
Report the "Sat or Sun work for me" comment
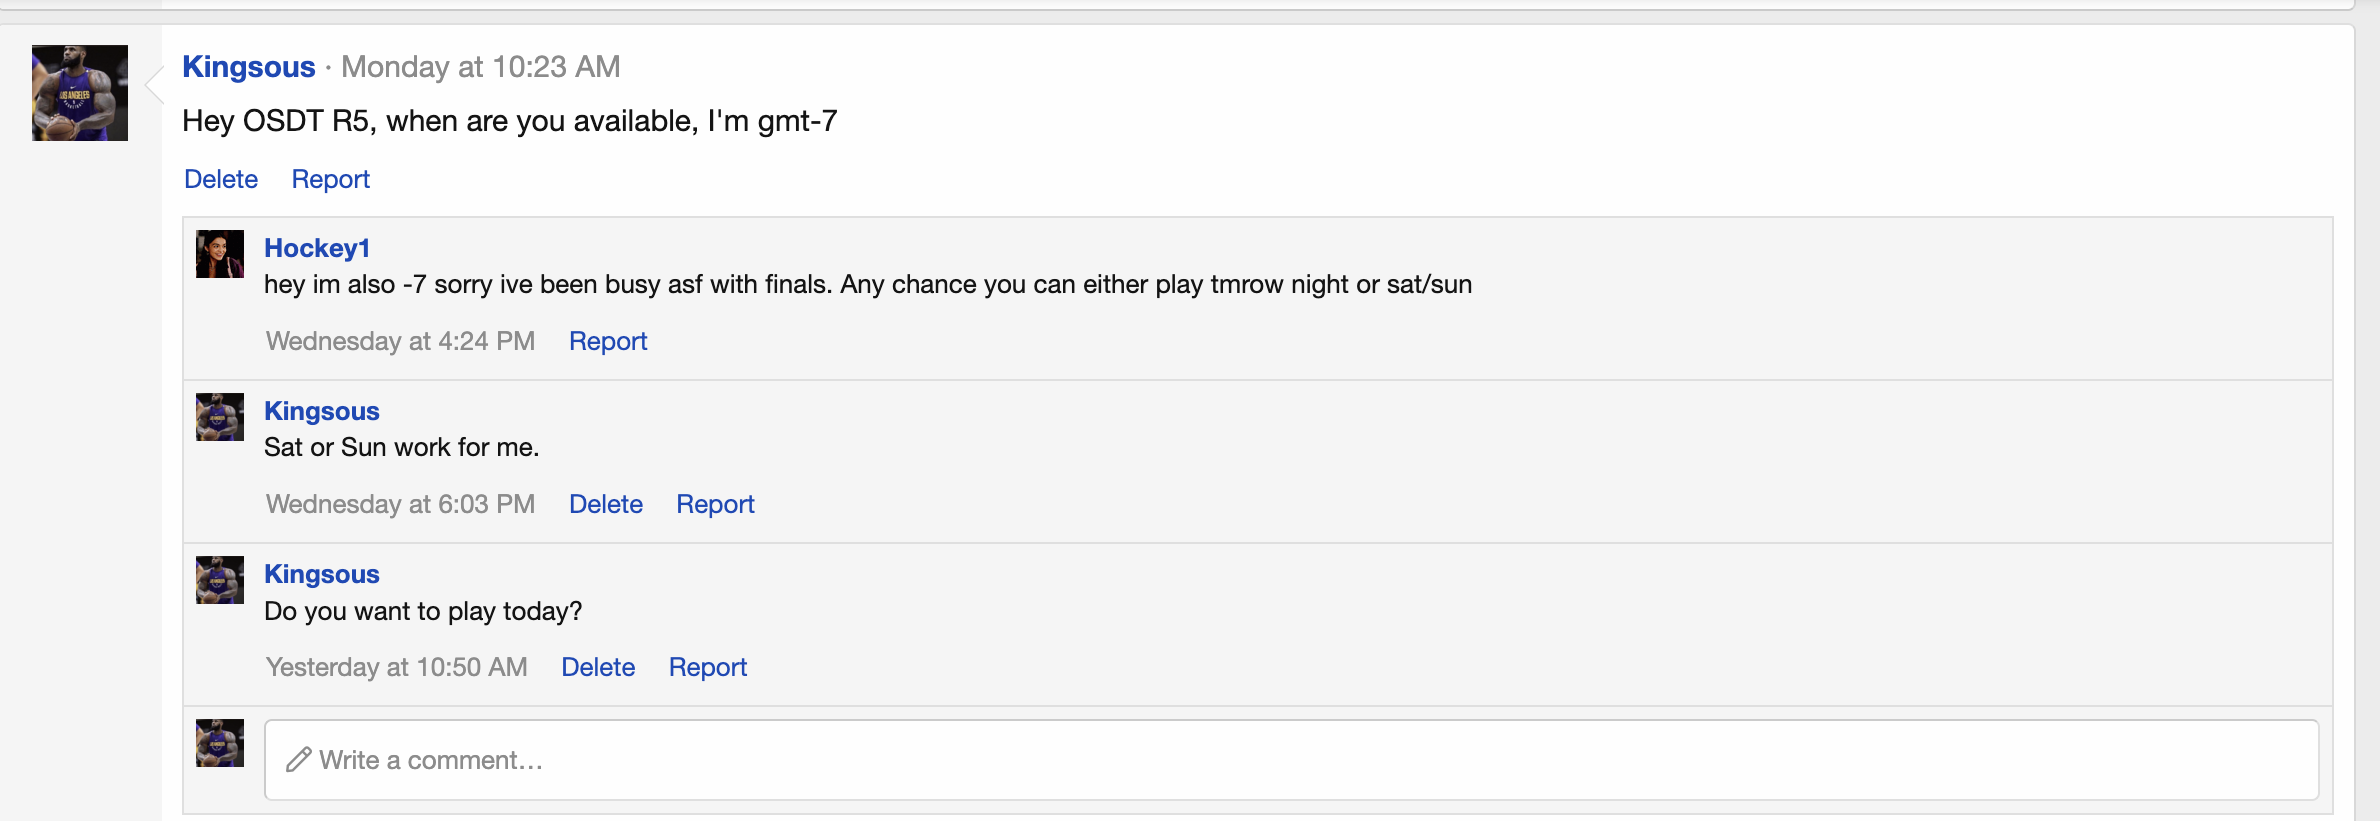pyautogui.click(x=715, y=504)
